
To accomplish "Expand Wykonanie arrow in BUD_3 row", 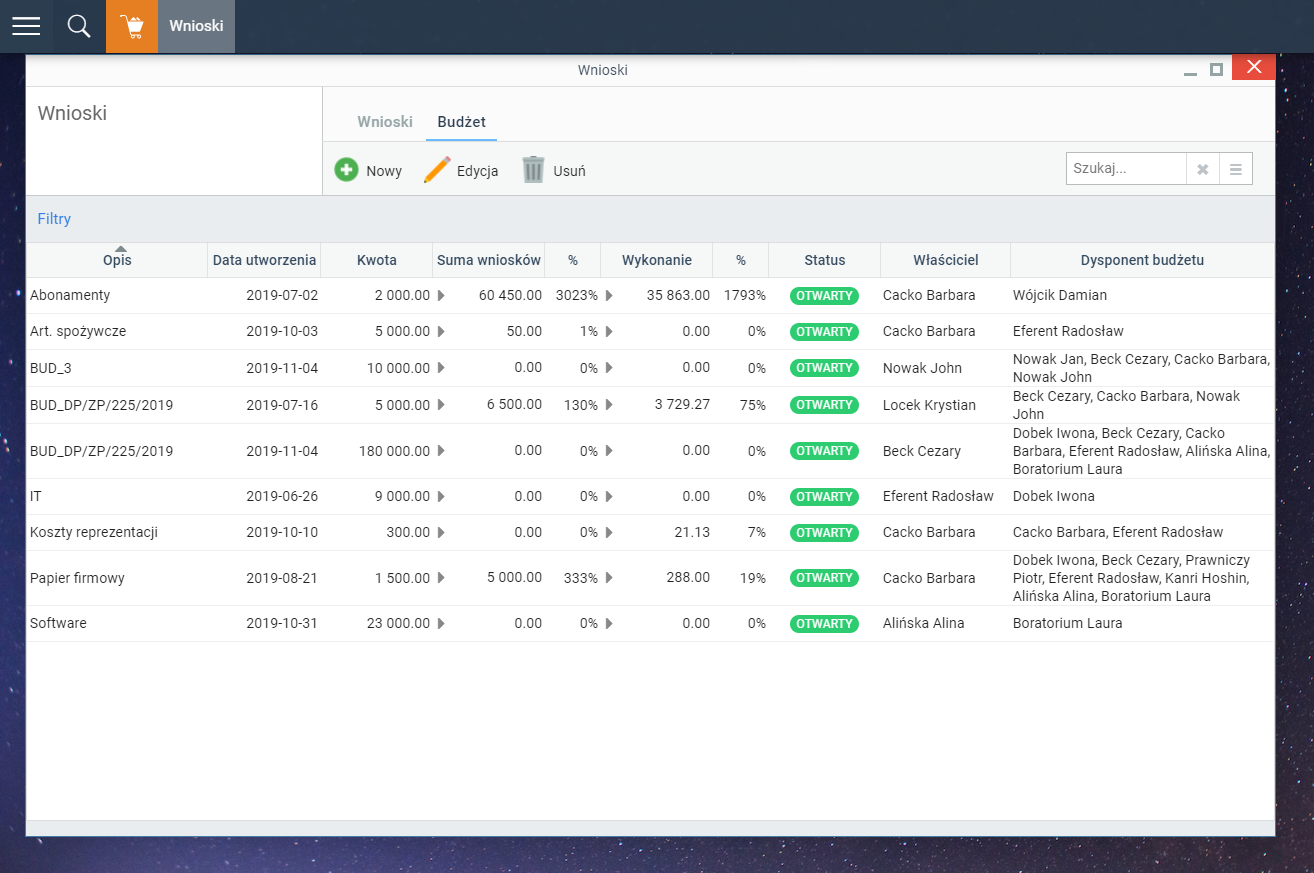I will point(609,368).
